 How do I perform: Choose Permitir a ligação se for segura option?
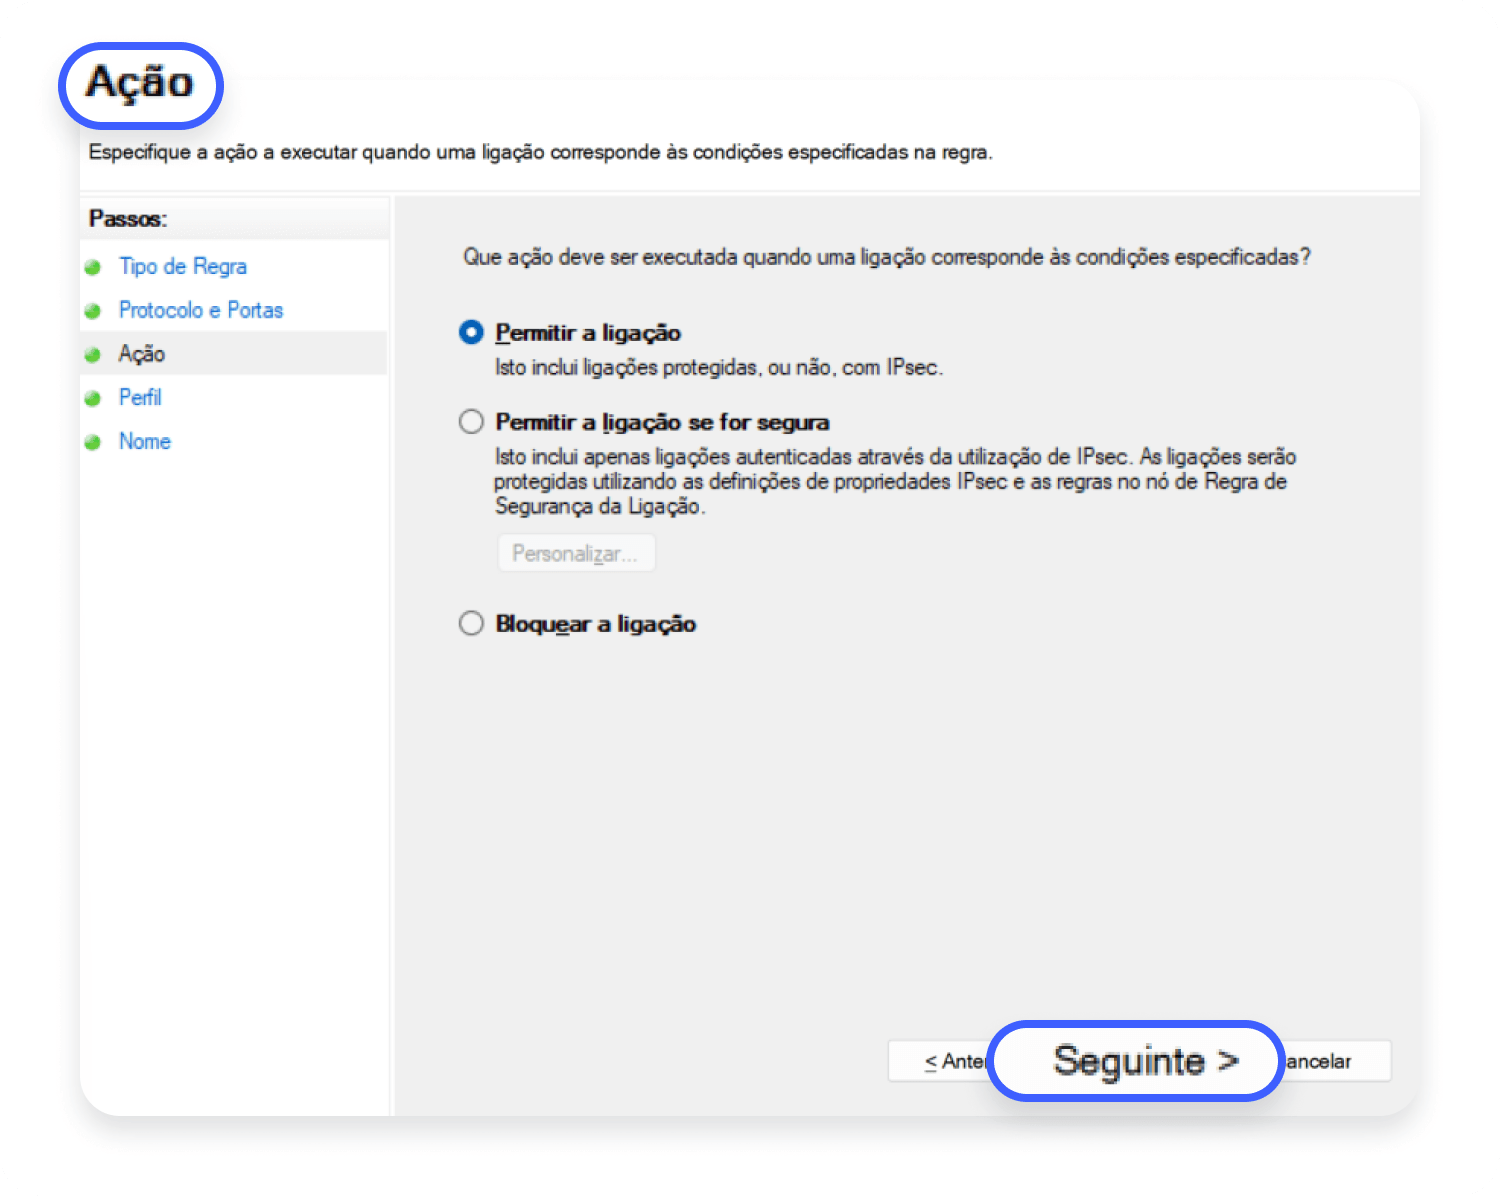click(x=471, y=422)
